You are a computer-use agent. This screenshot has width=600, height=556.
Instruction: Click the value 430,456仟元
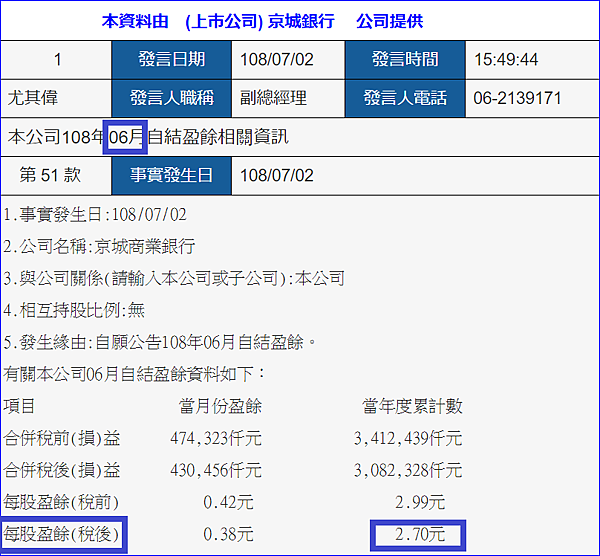point(216,470)
